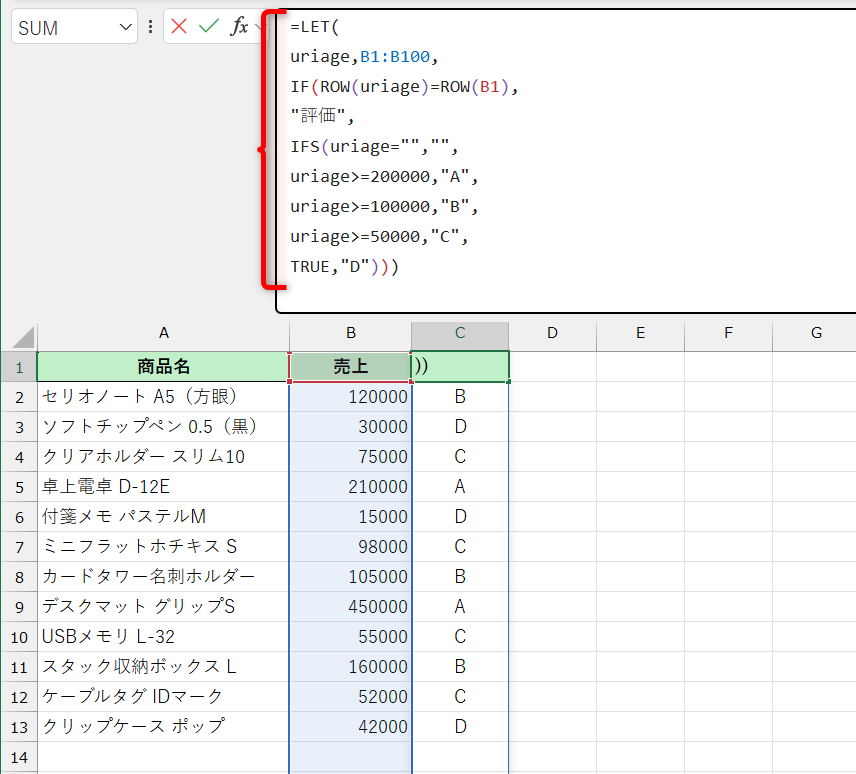Select the 売上 header cell B1
Screen dimensions: 856x774
350,366
